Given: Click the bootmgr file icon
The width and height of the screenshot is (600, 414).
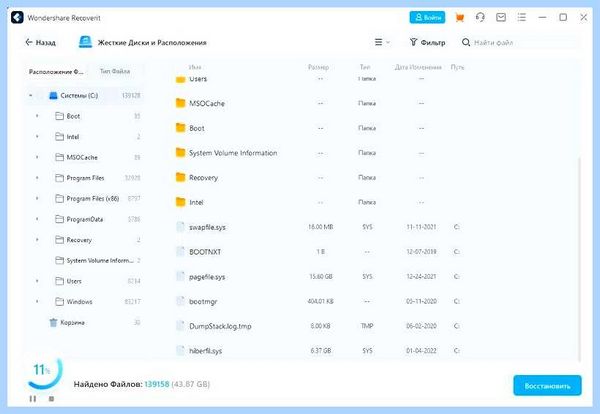Looking at the screenshot, I should click(x=180, y=301).
